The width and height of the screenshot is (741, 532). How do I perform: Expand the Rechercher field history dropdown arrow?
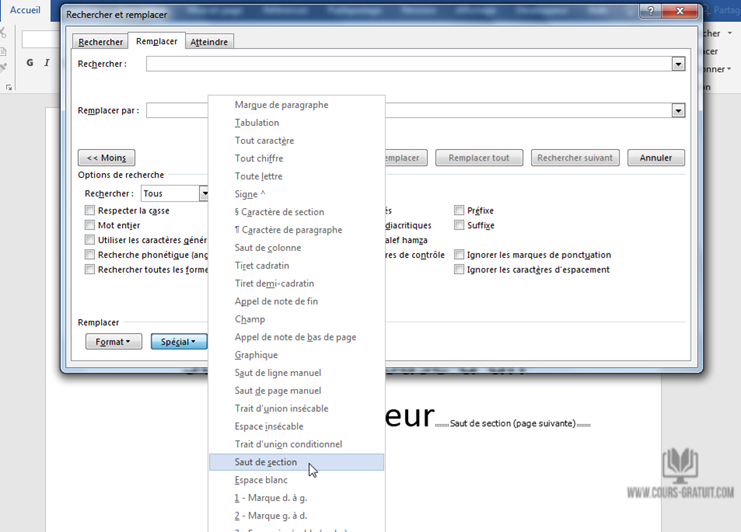click(x=678, y=64)
